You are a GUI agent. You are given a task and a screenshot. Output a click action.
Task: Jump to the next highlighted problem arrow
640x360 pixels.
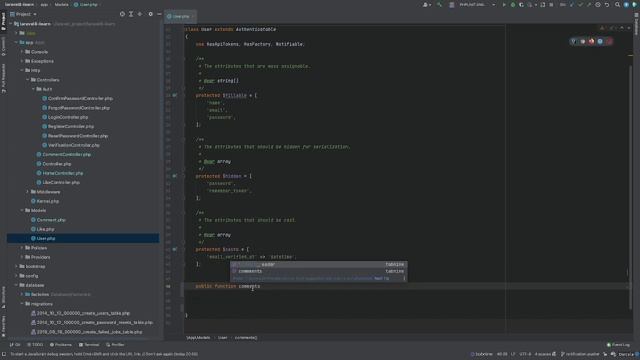pos(629,28)
